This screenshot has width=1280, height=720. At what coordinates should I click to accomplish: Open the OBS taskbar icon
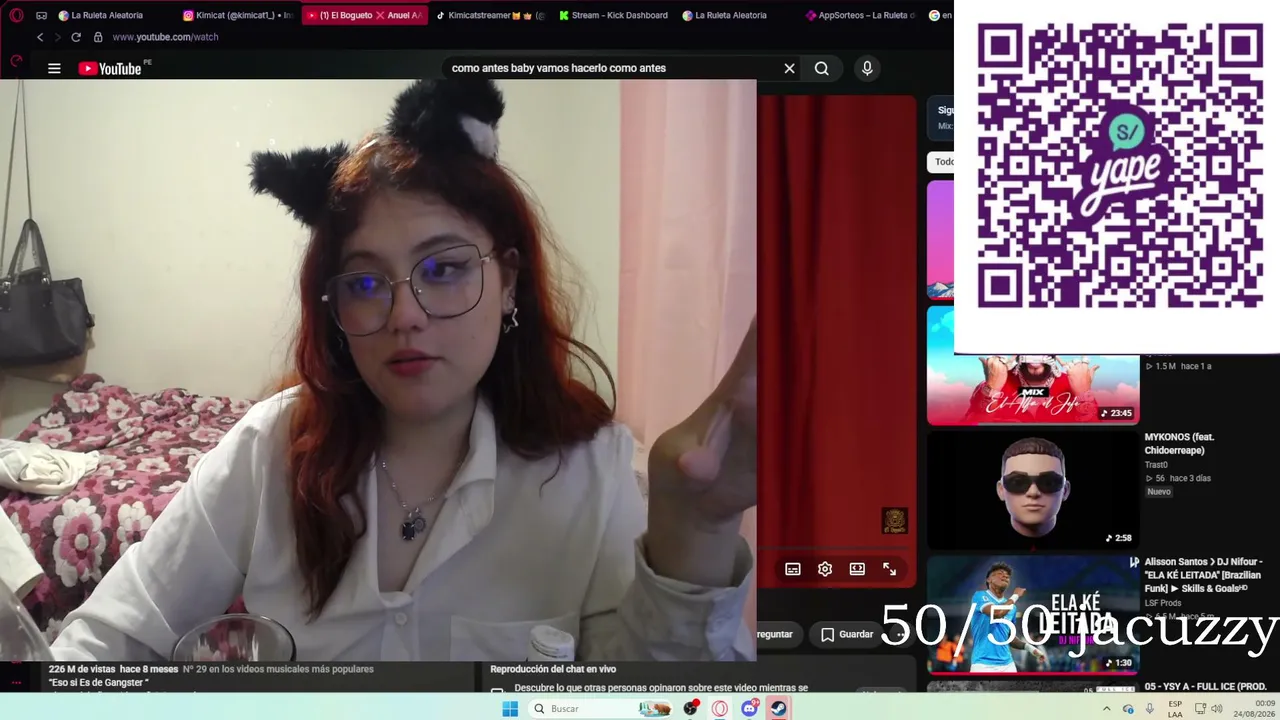click(691, 708)
